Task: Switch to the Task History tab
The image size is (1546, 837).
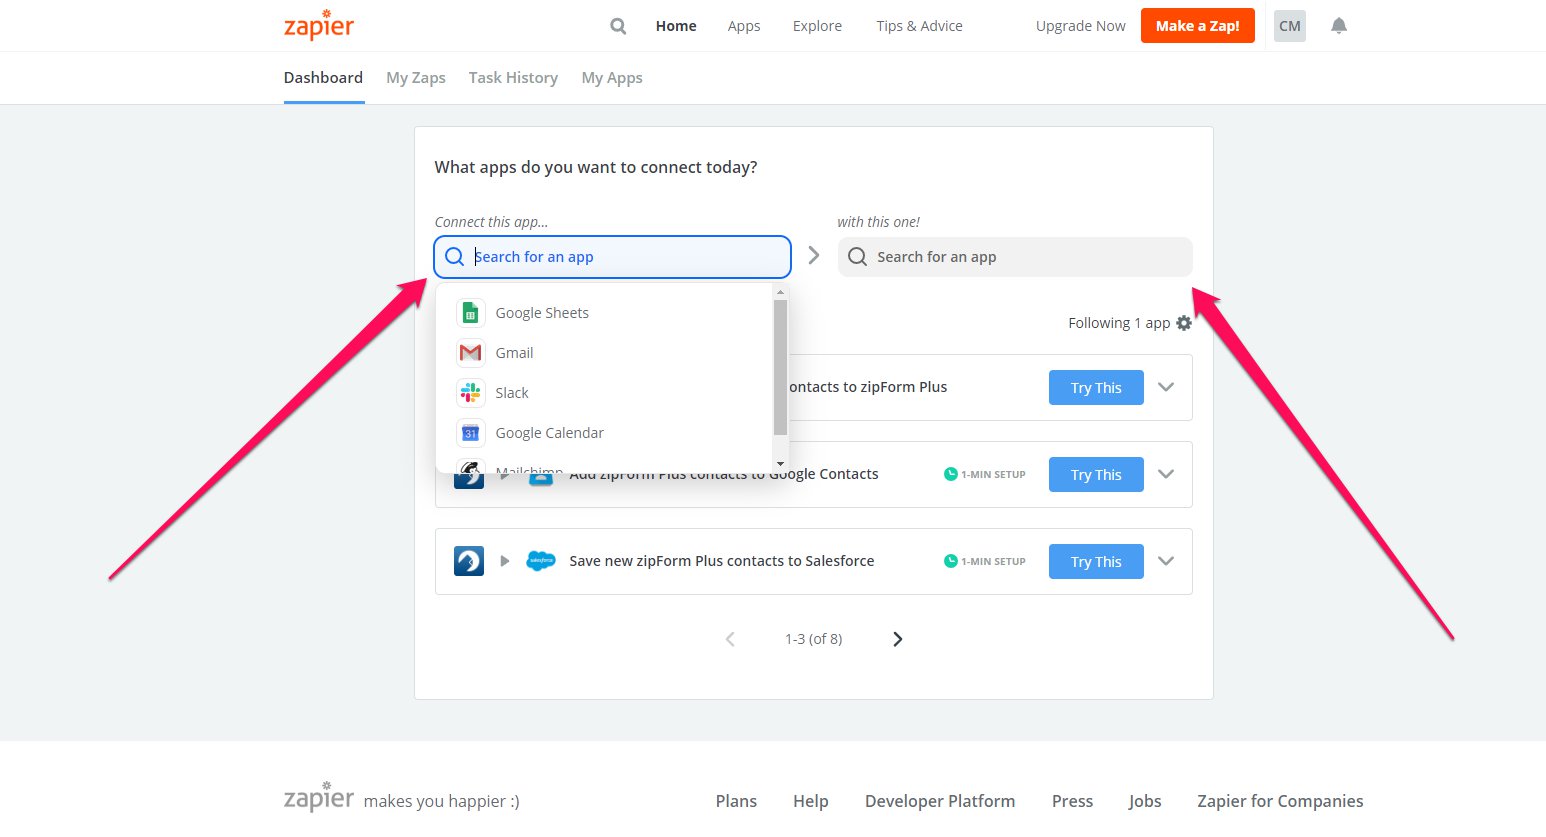Action: pos(513,78)
